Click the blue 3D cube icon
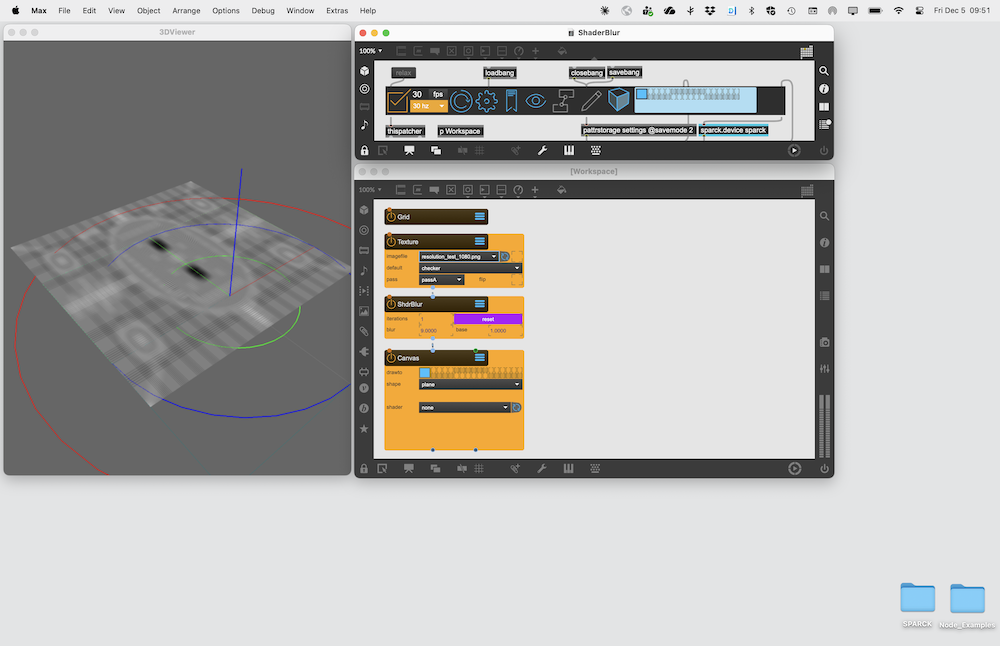This screenshot has height=646, width=1000. (x=619, y=100)
